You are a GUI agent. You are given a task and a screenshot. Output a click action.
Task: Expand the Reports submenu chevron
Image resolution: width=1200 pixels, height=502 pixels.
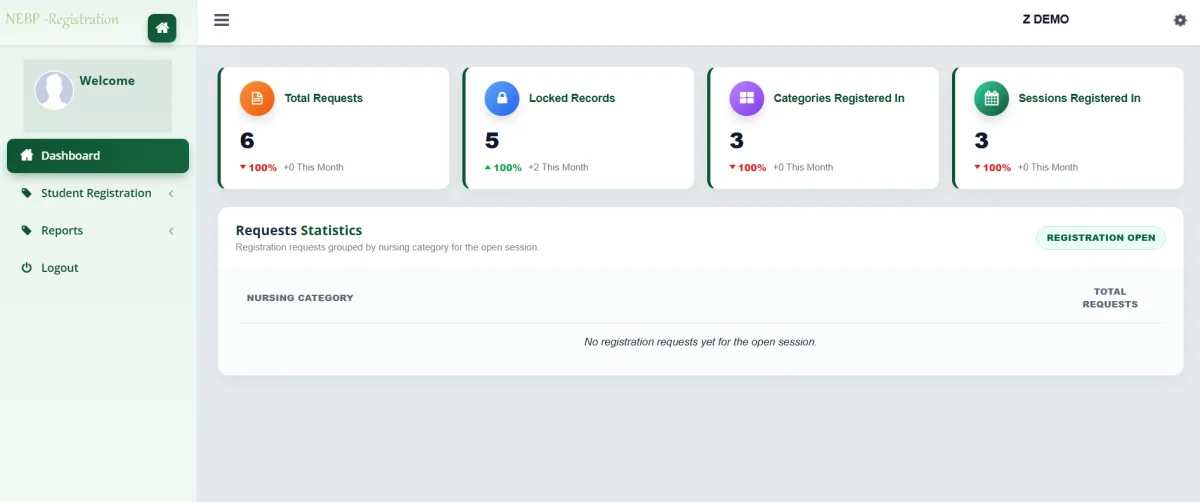171,231
